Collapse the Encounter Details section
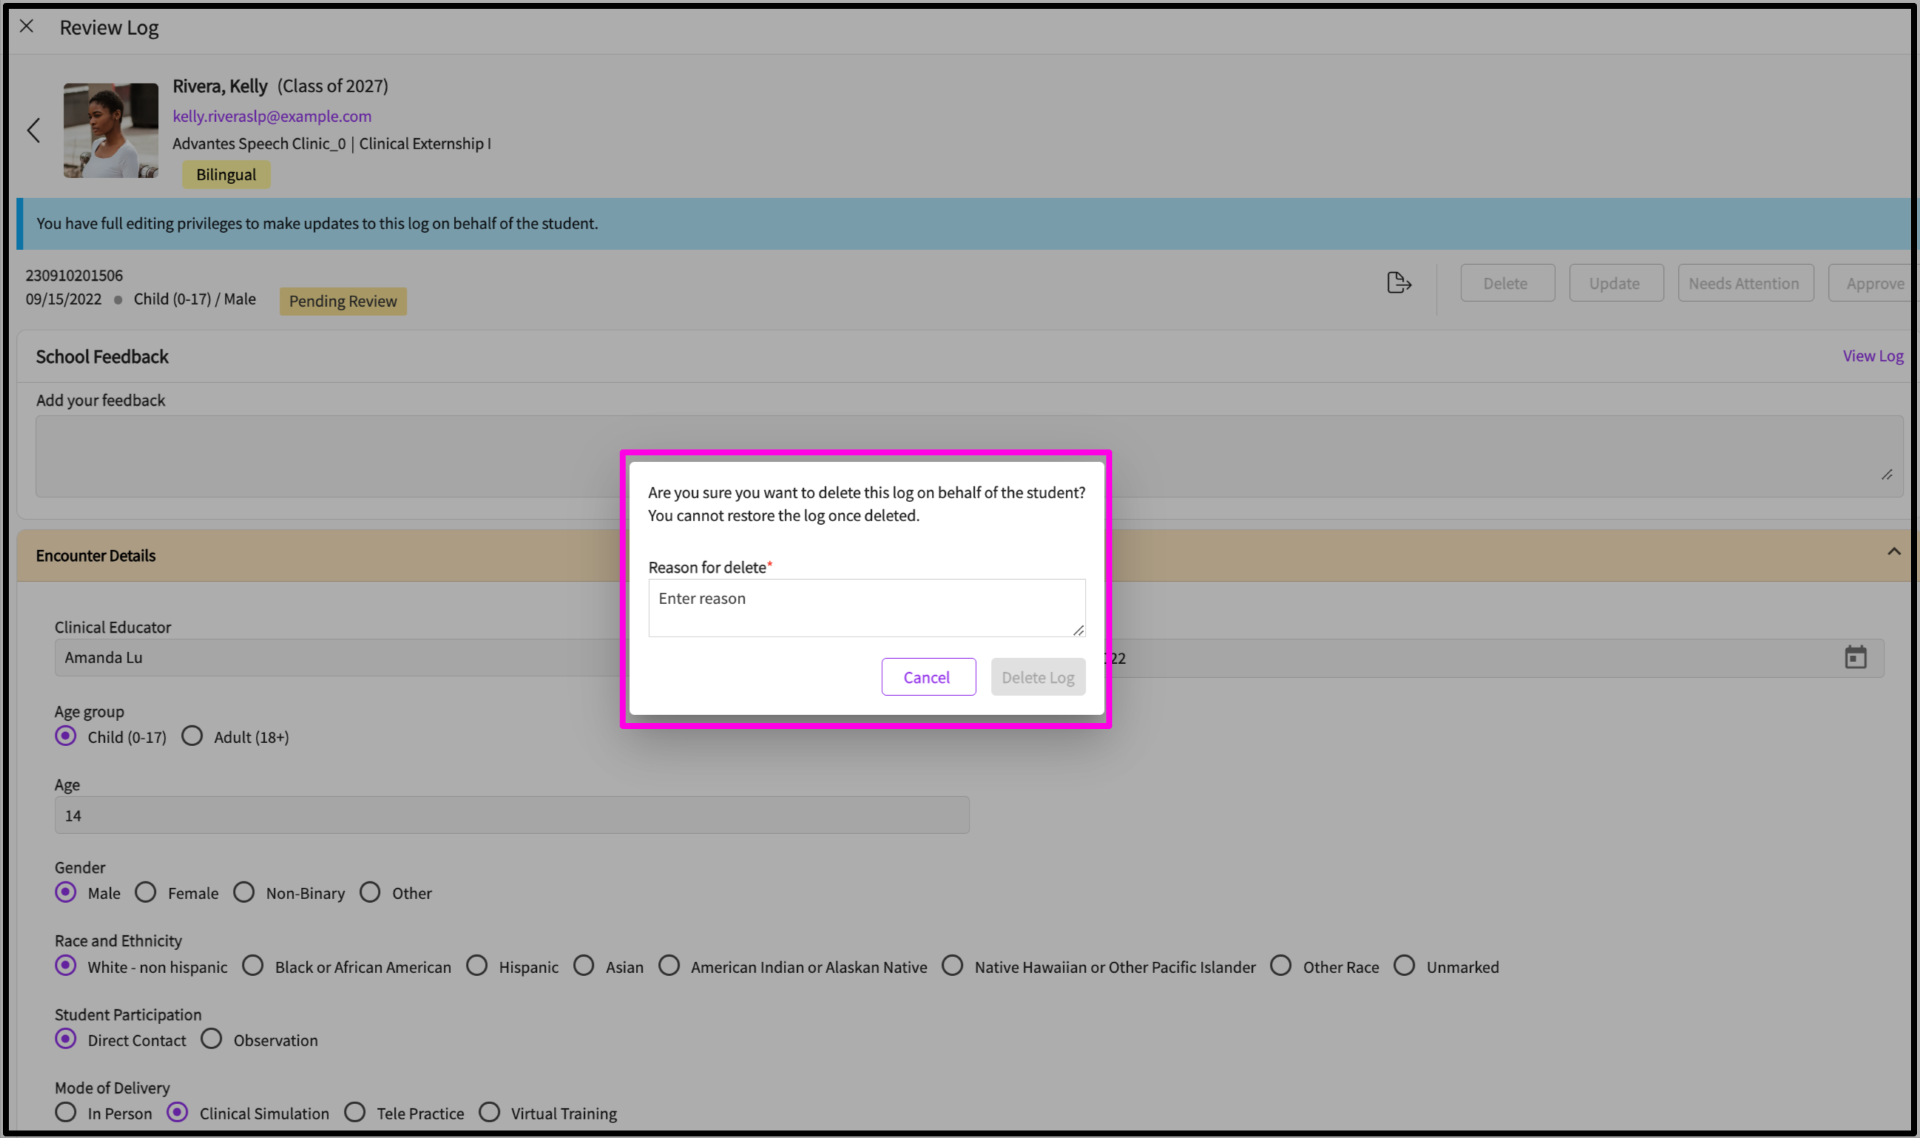The image size is (1920, 1138). click(1893, 552)
